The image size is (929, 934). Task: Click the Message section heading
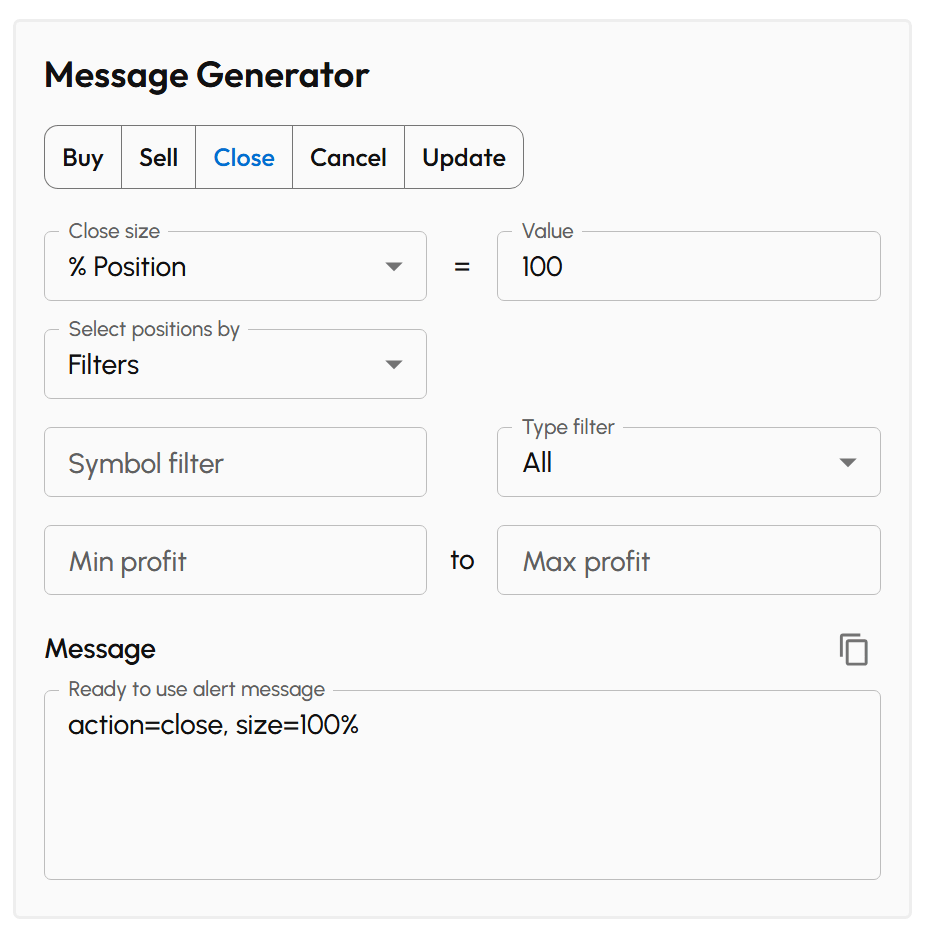tap(100, 649)
